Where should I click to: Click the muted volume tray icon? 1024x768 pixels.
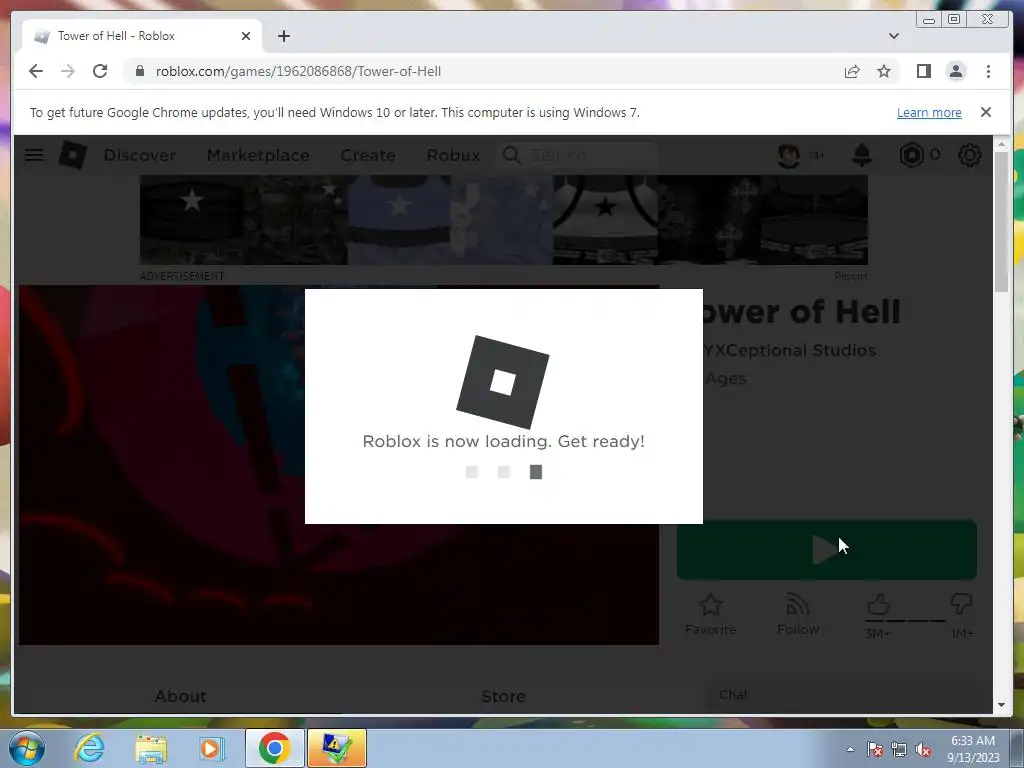[923, 749]
